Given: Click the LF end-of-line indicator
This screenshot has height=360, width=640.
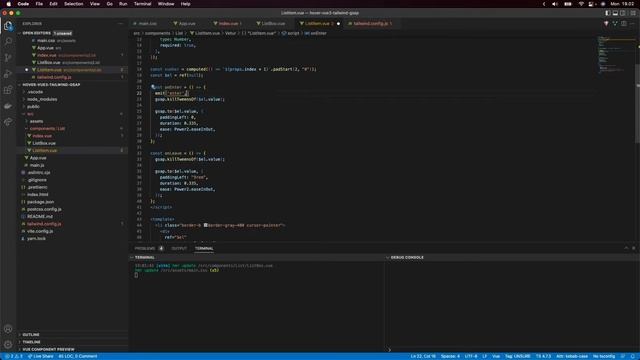Looking at the screenshot, I should pyautogui.click(x=484, y=356).
